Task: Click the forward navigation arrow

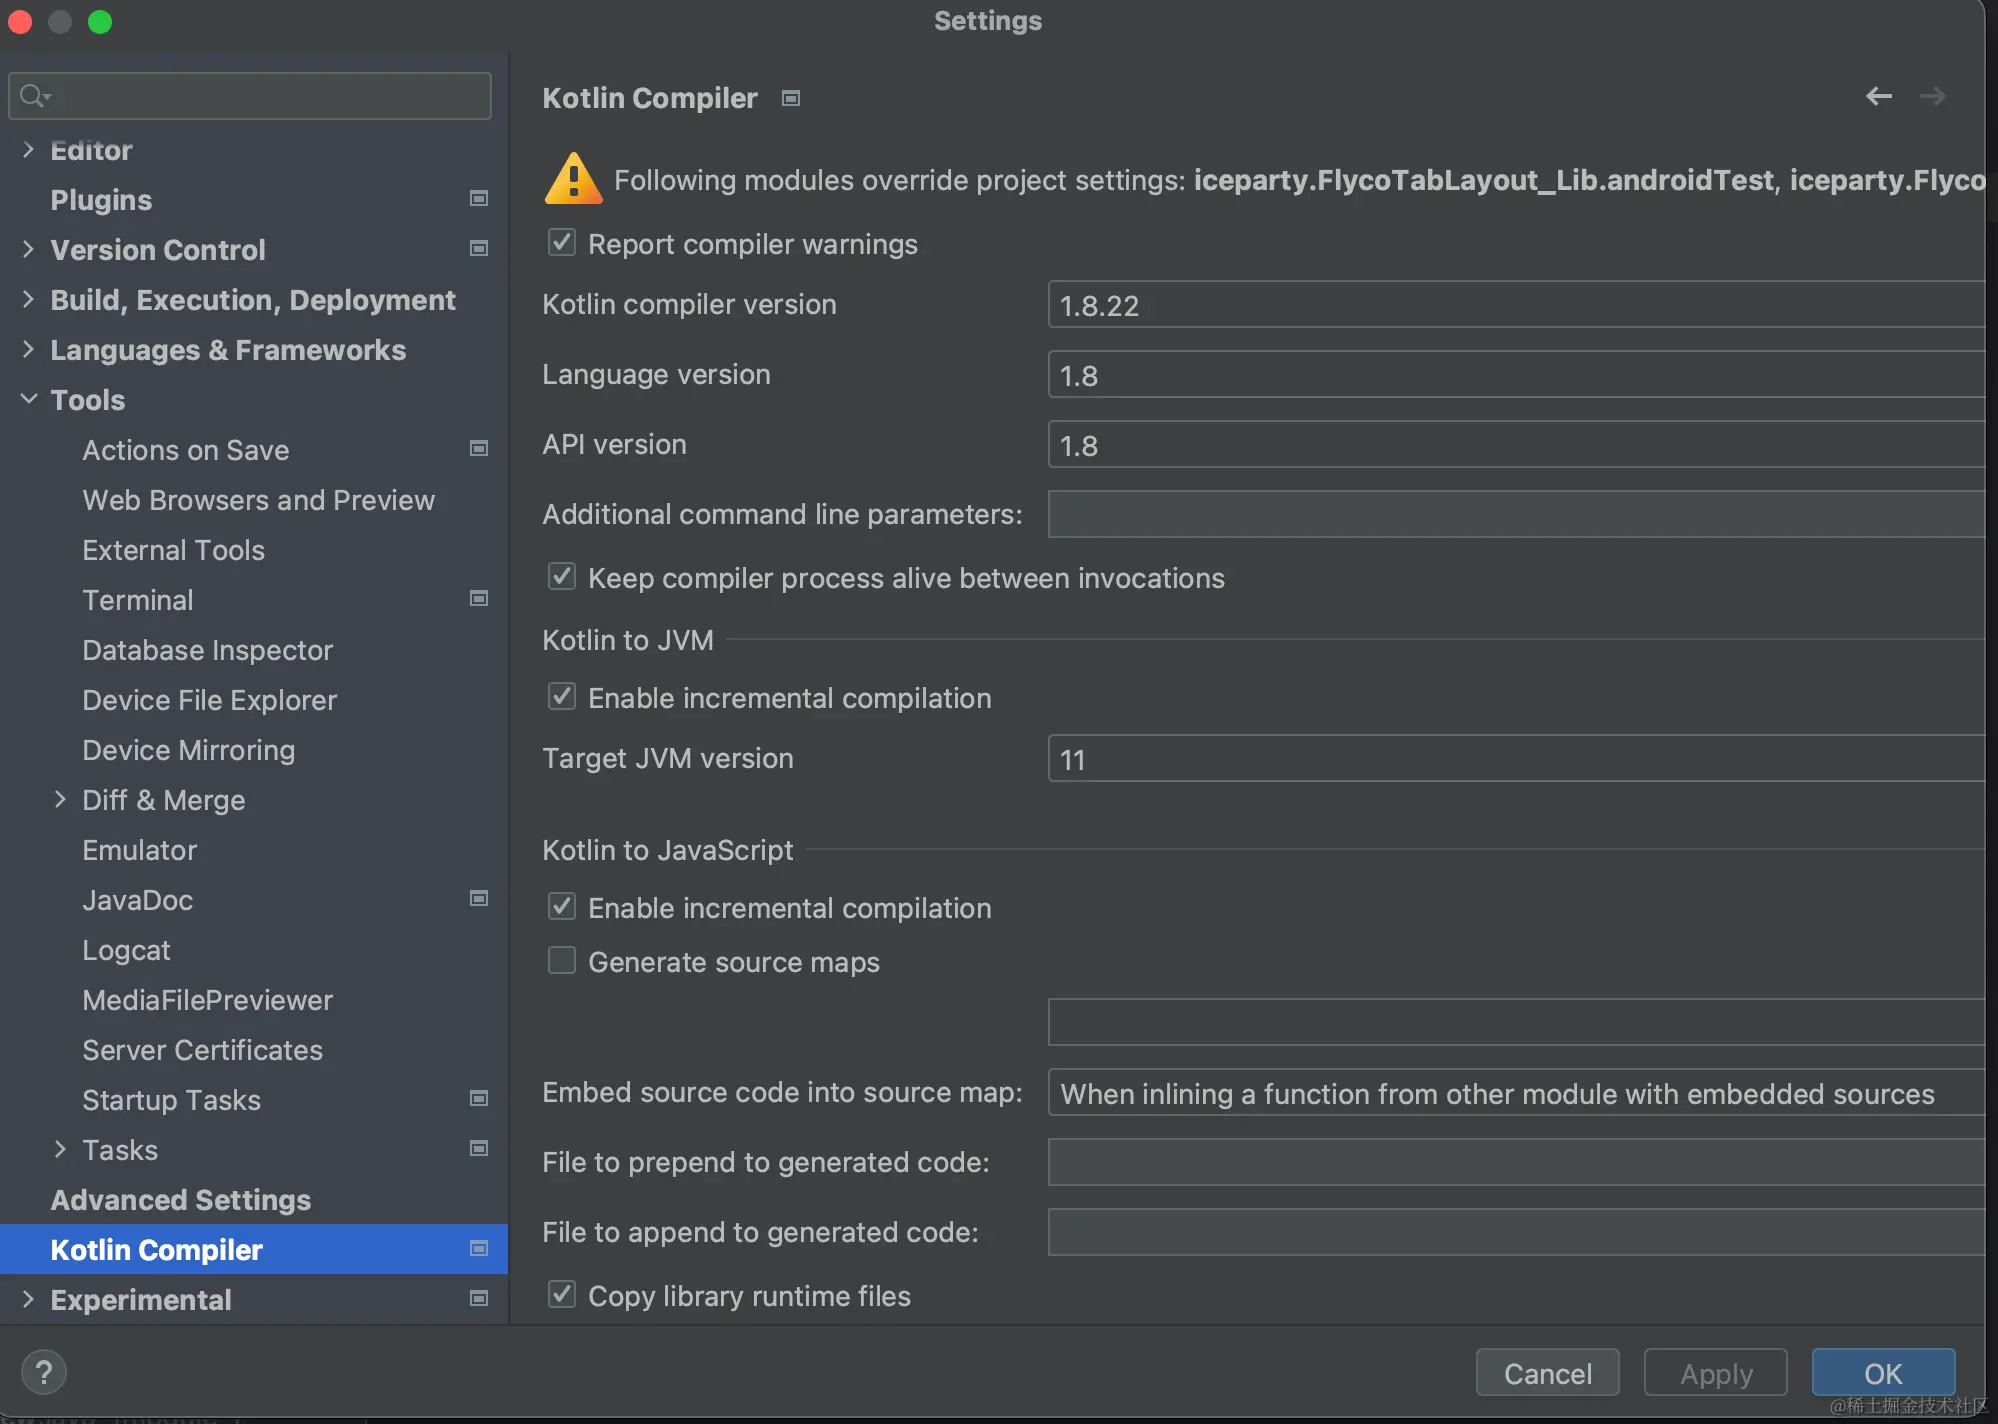Action: point(1932,96)
